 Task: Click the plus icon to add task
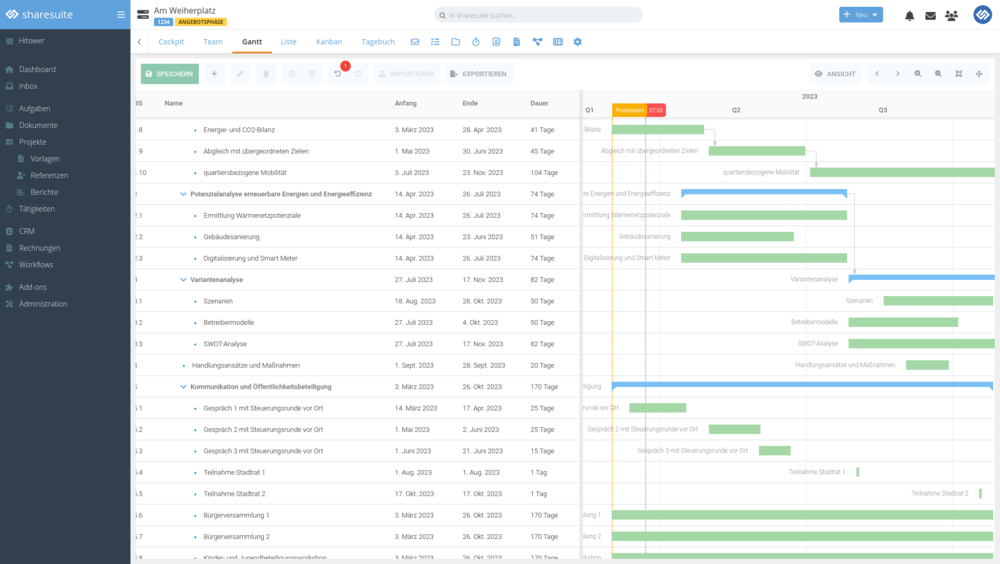(213, 74)
